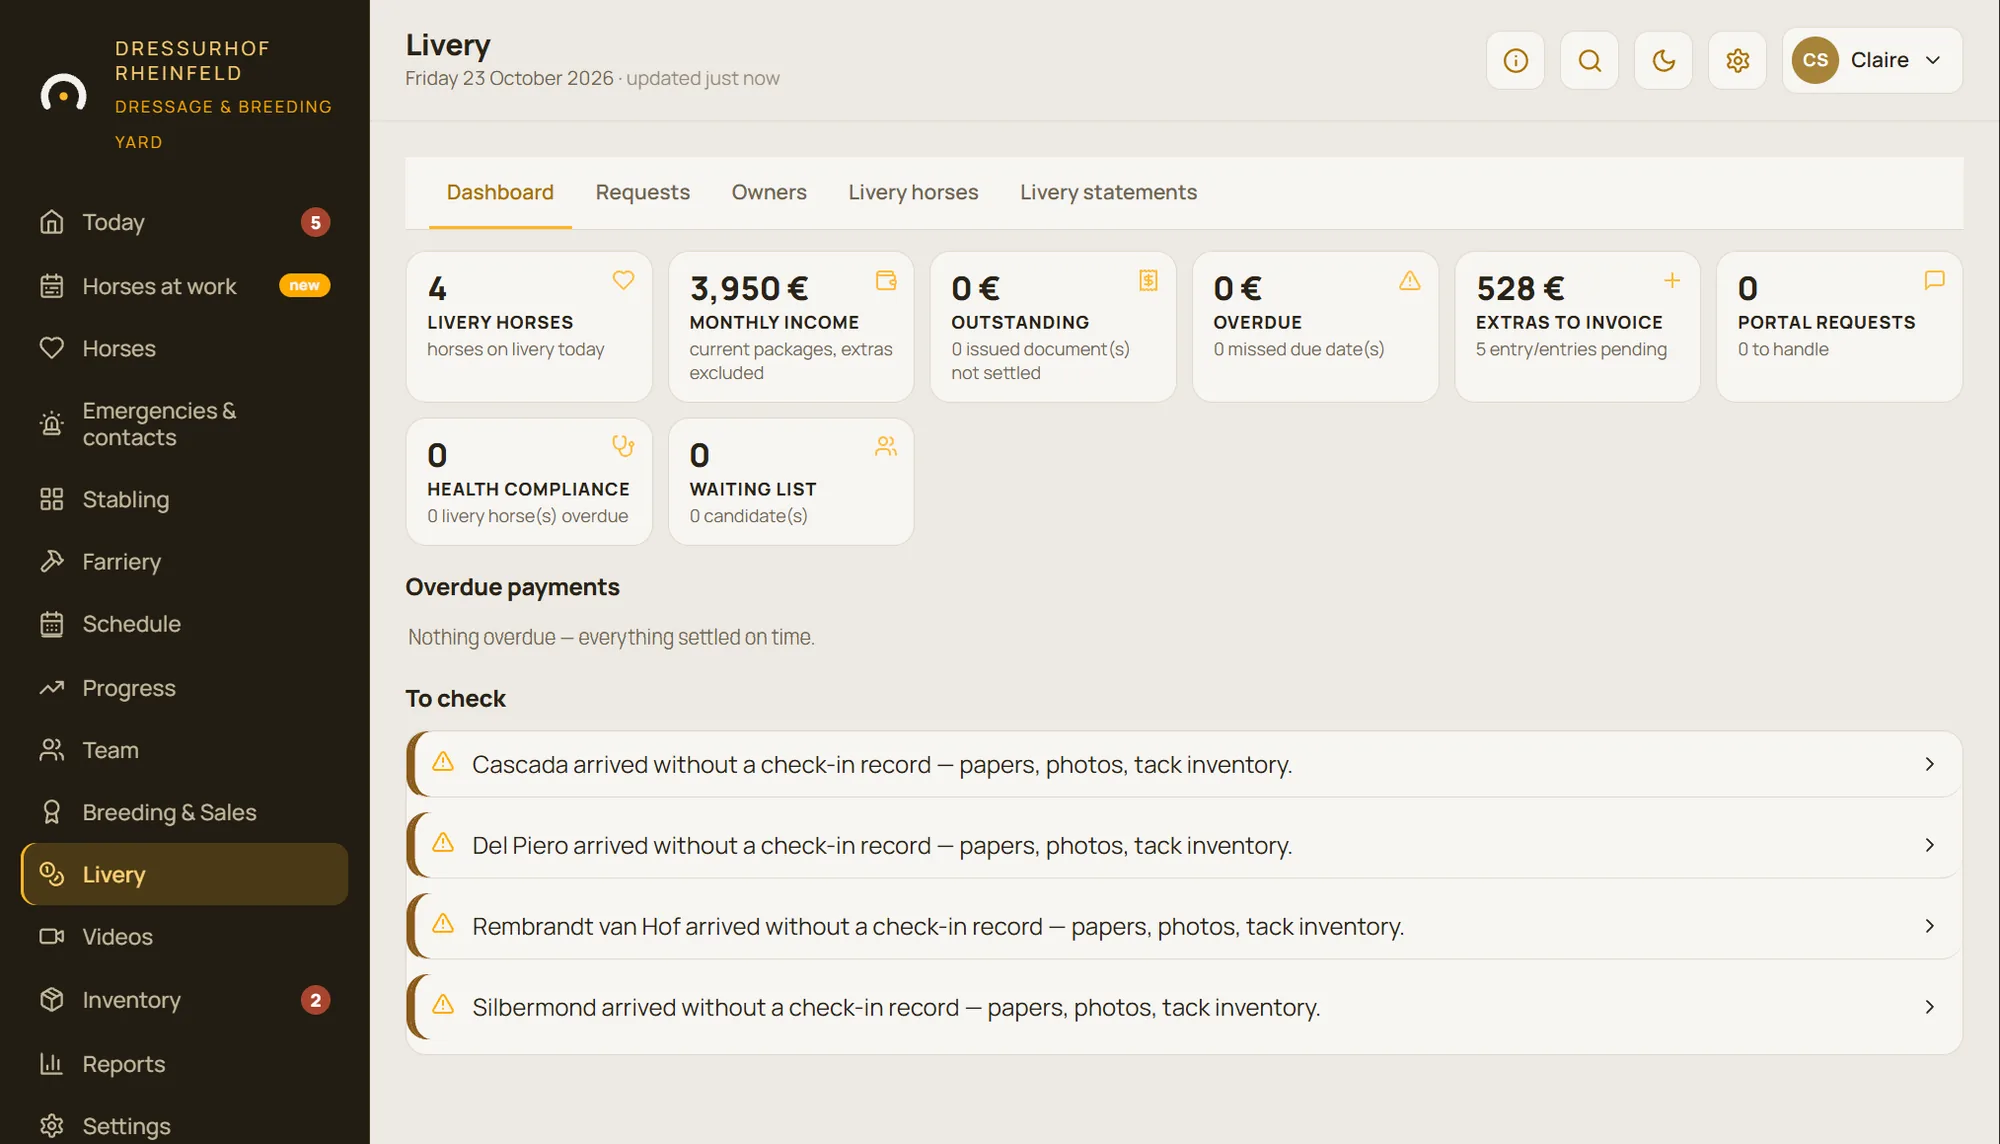The height and width of the screenshot is (1144, 2000).
Task: Click the Team people icon
Action: pos(52,750)
